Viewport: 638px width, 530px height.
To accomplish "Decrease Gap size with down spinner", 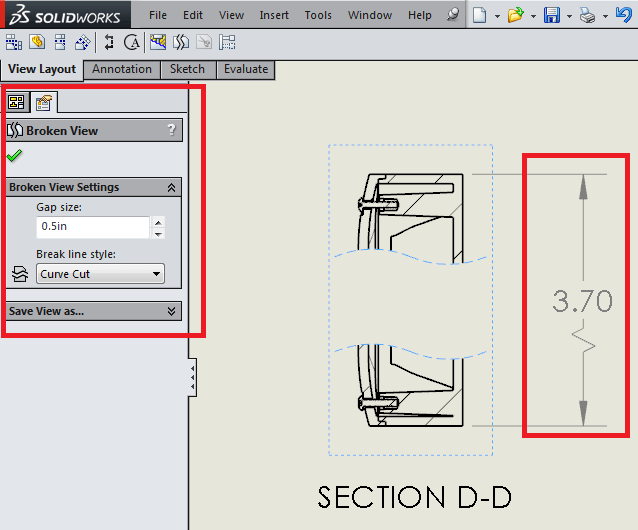I will 158,233.
